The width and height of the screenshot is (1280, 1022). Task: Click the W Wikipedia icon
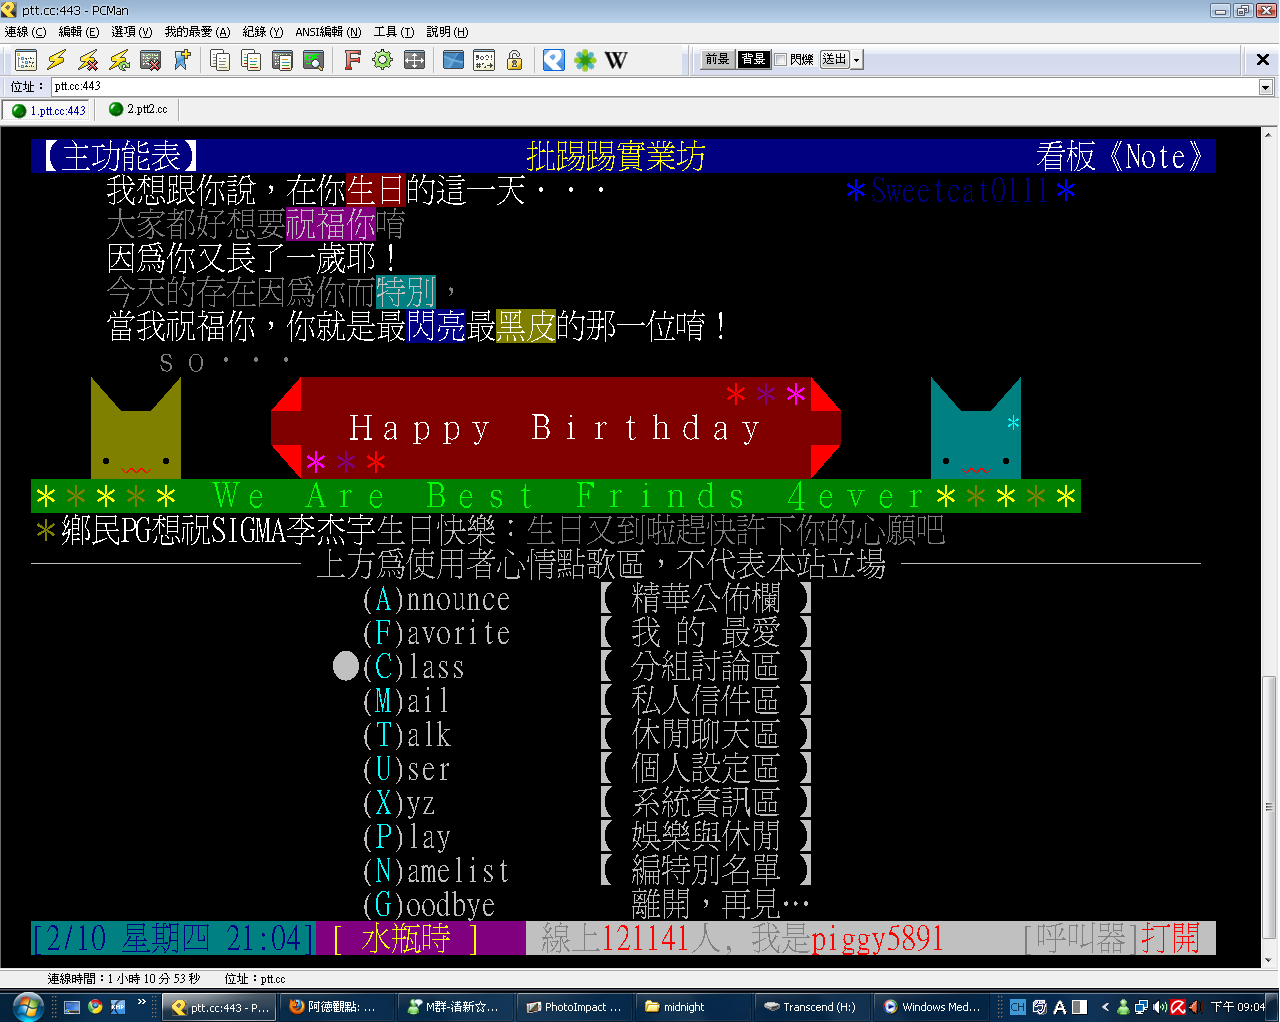[616, 60]
